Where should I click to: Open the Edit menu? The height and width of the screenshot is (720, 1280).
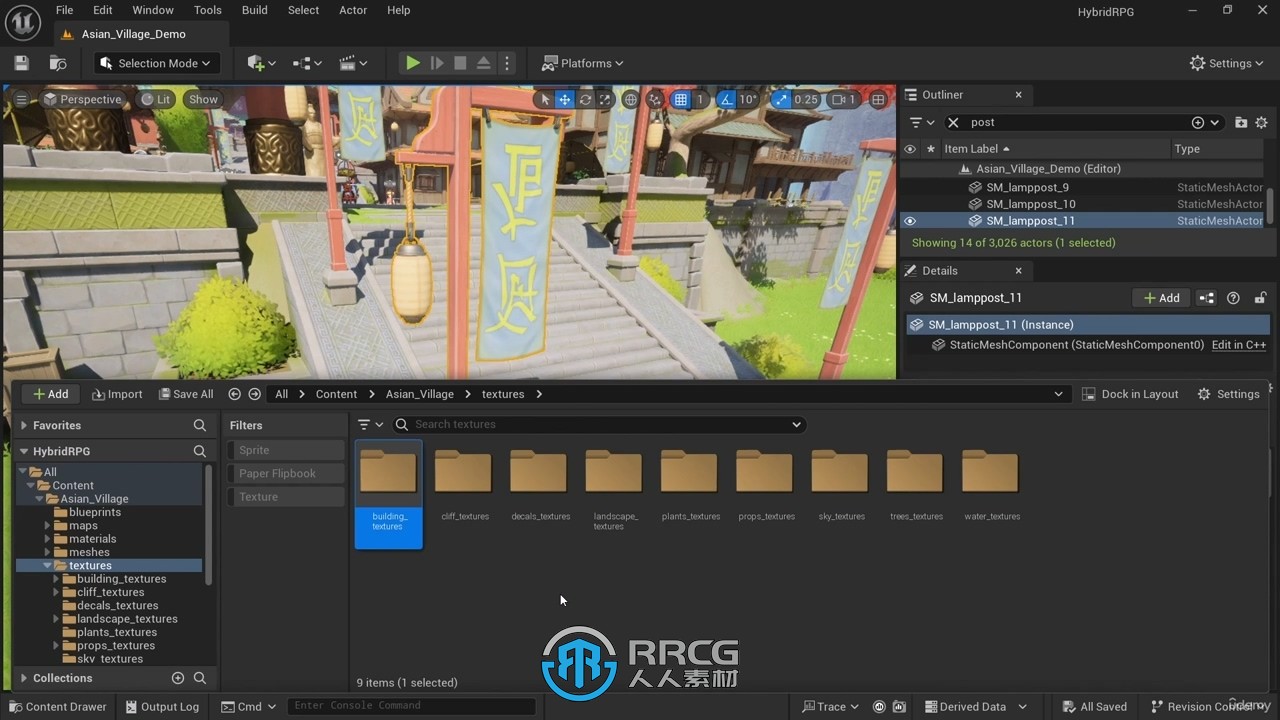pyautogui.click(x=103, y=10)
